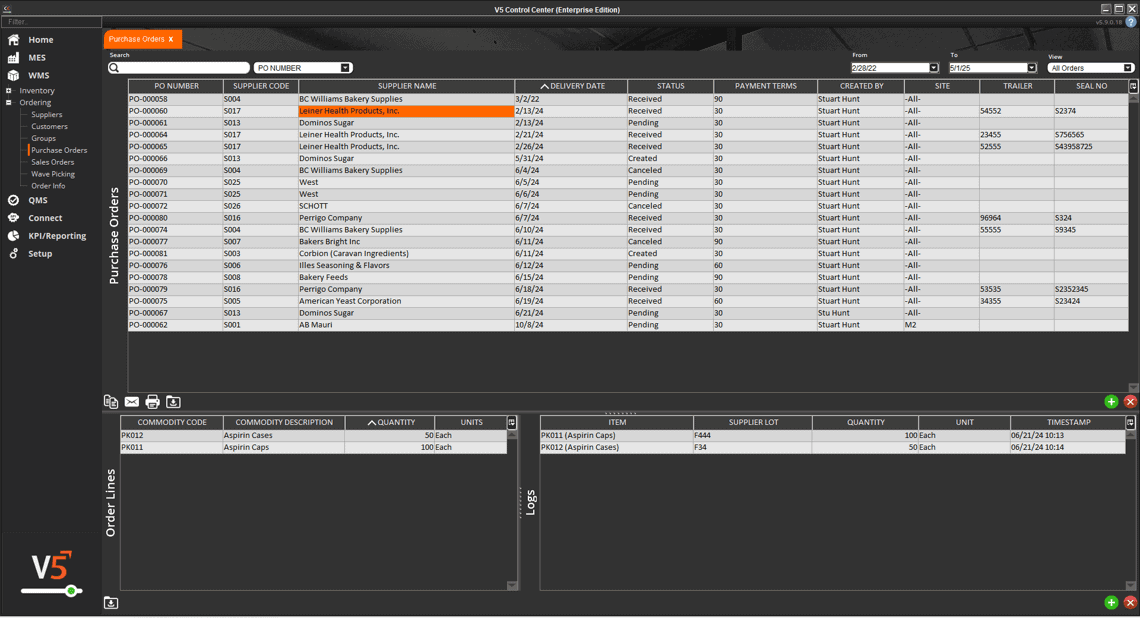Click the STATUS column header
This screenshot has height=618, width=1140.
[x=670, y=86]
